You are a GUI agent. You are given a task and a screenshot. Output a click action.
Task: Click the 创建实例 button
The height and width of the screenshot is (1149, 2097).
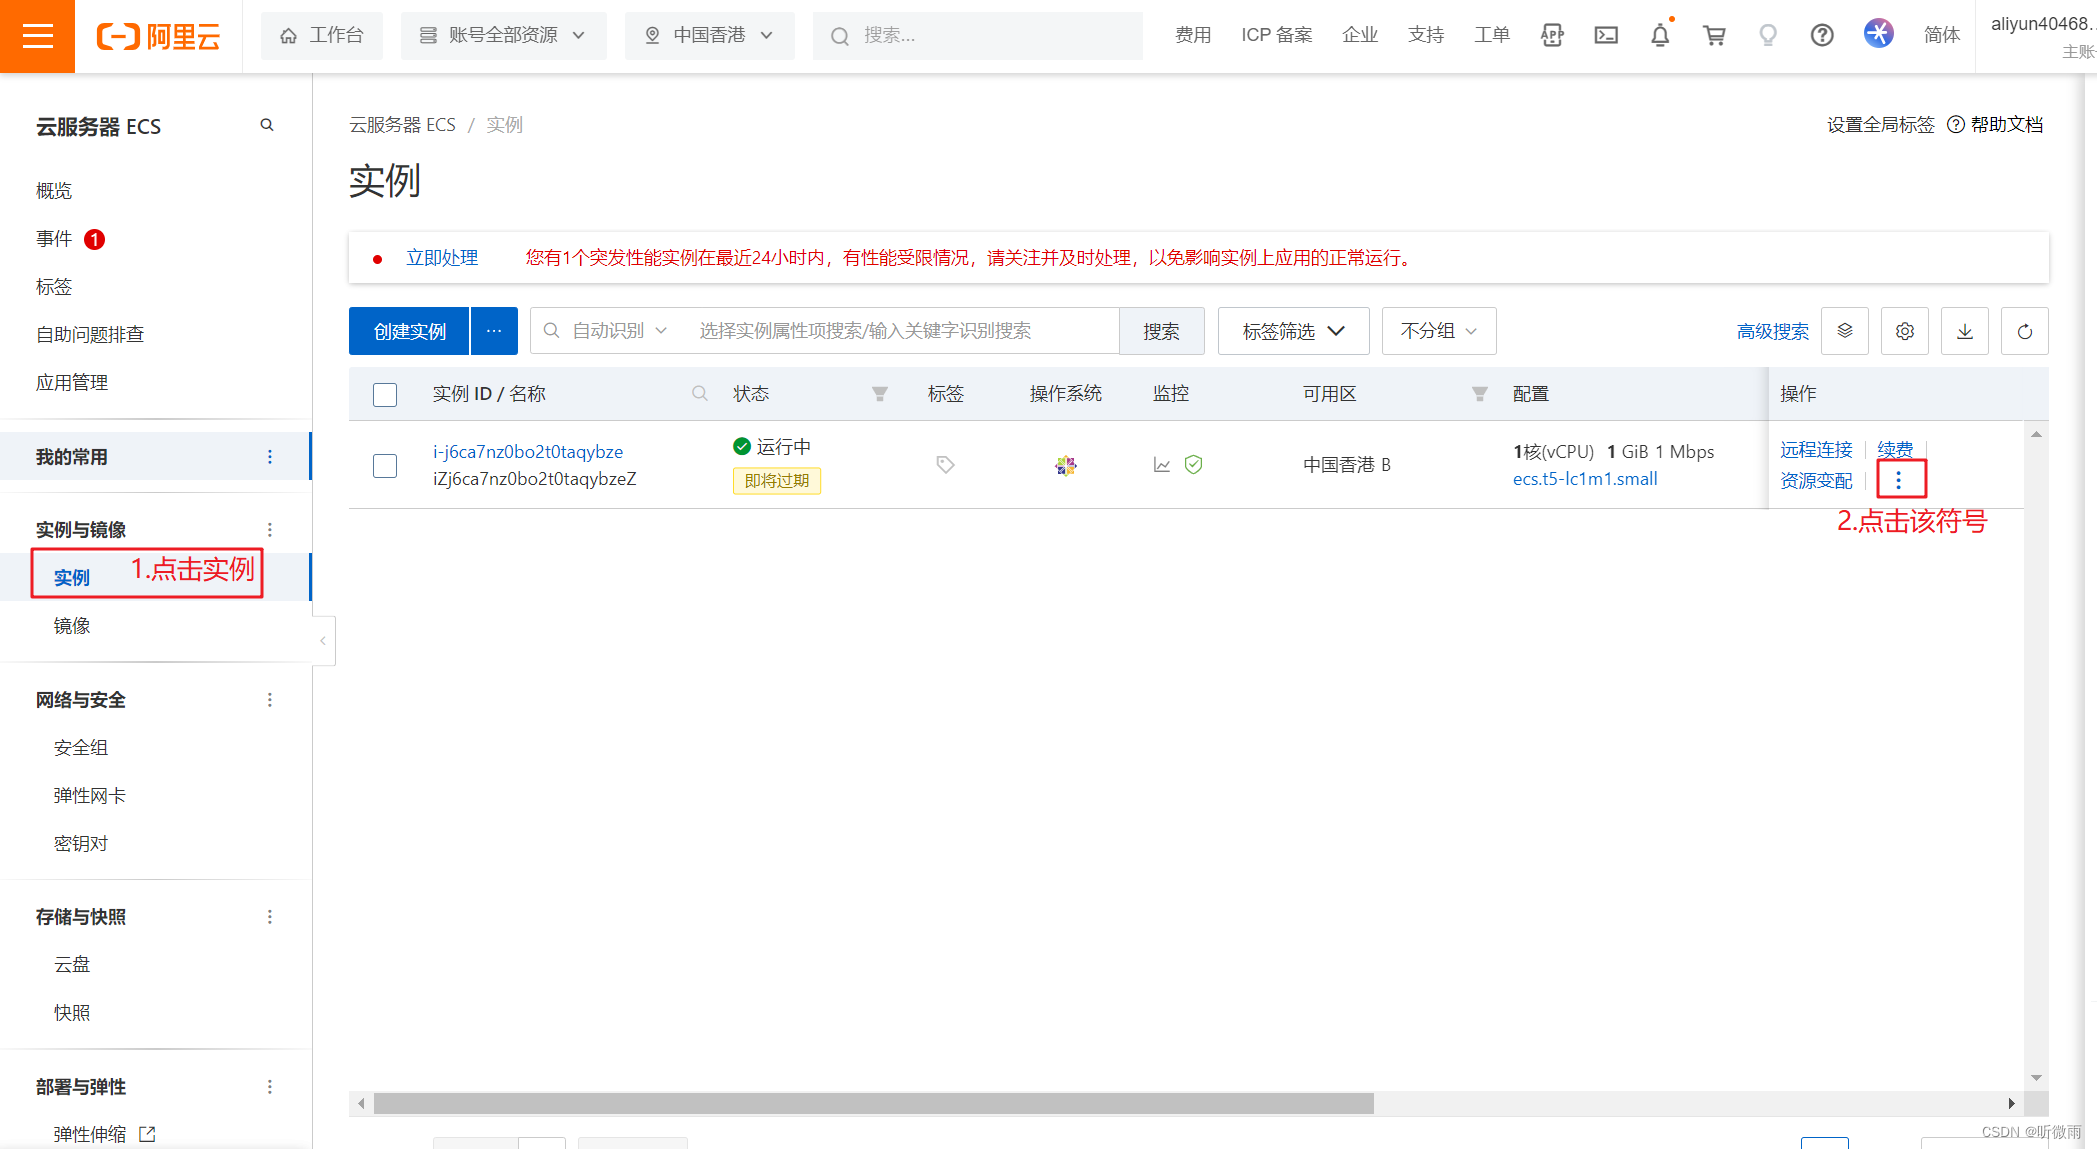pos(409,331)
